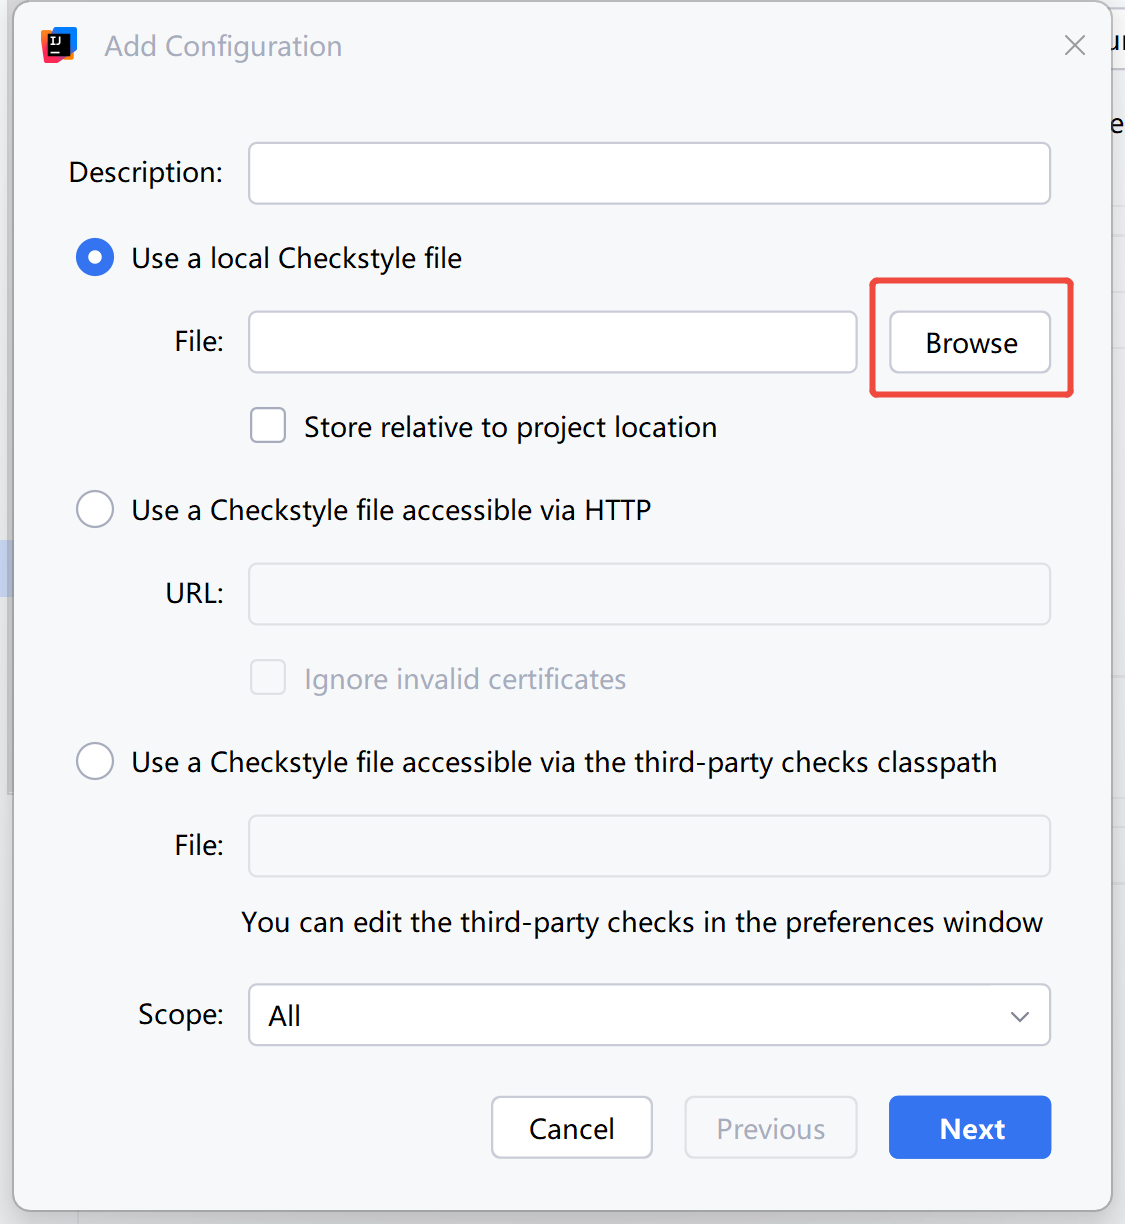Click the Description text field

coord(649,173)
